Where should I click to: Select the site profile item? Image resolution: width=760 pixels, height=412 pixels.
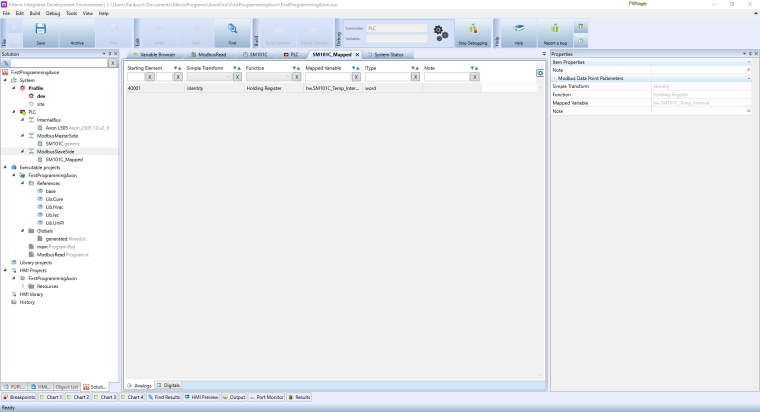[x=41, y=104]
